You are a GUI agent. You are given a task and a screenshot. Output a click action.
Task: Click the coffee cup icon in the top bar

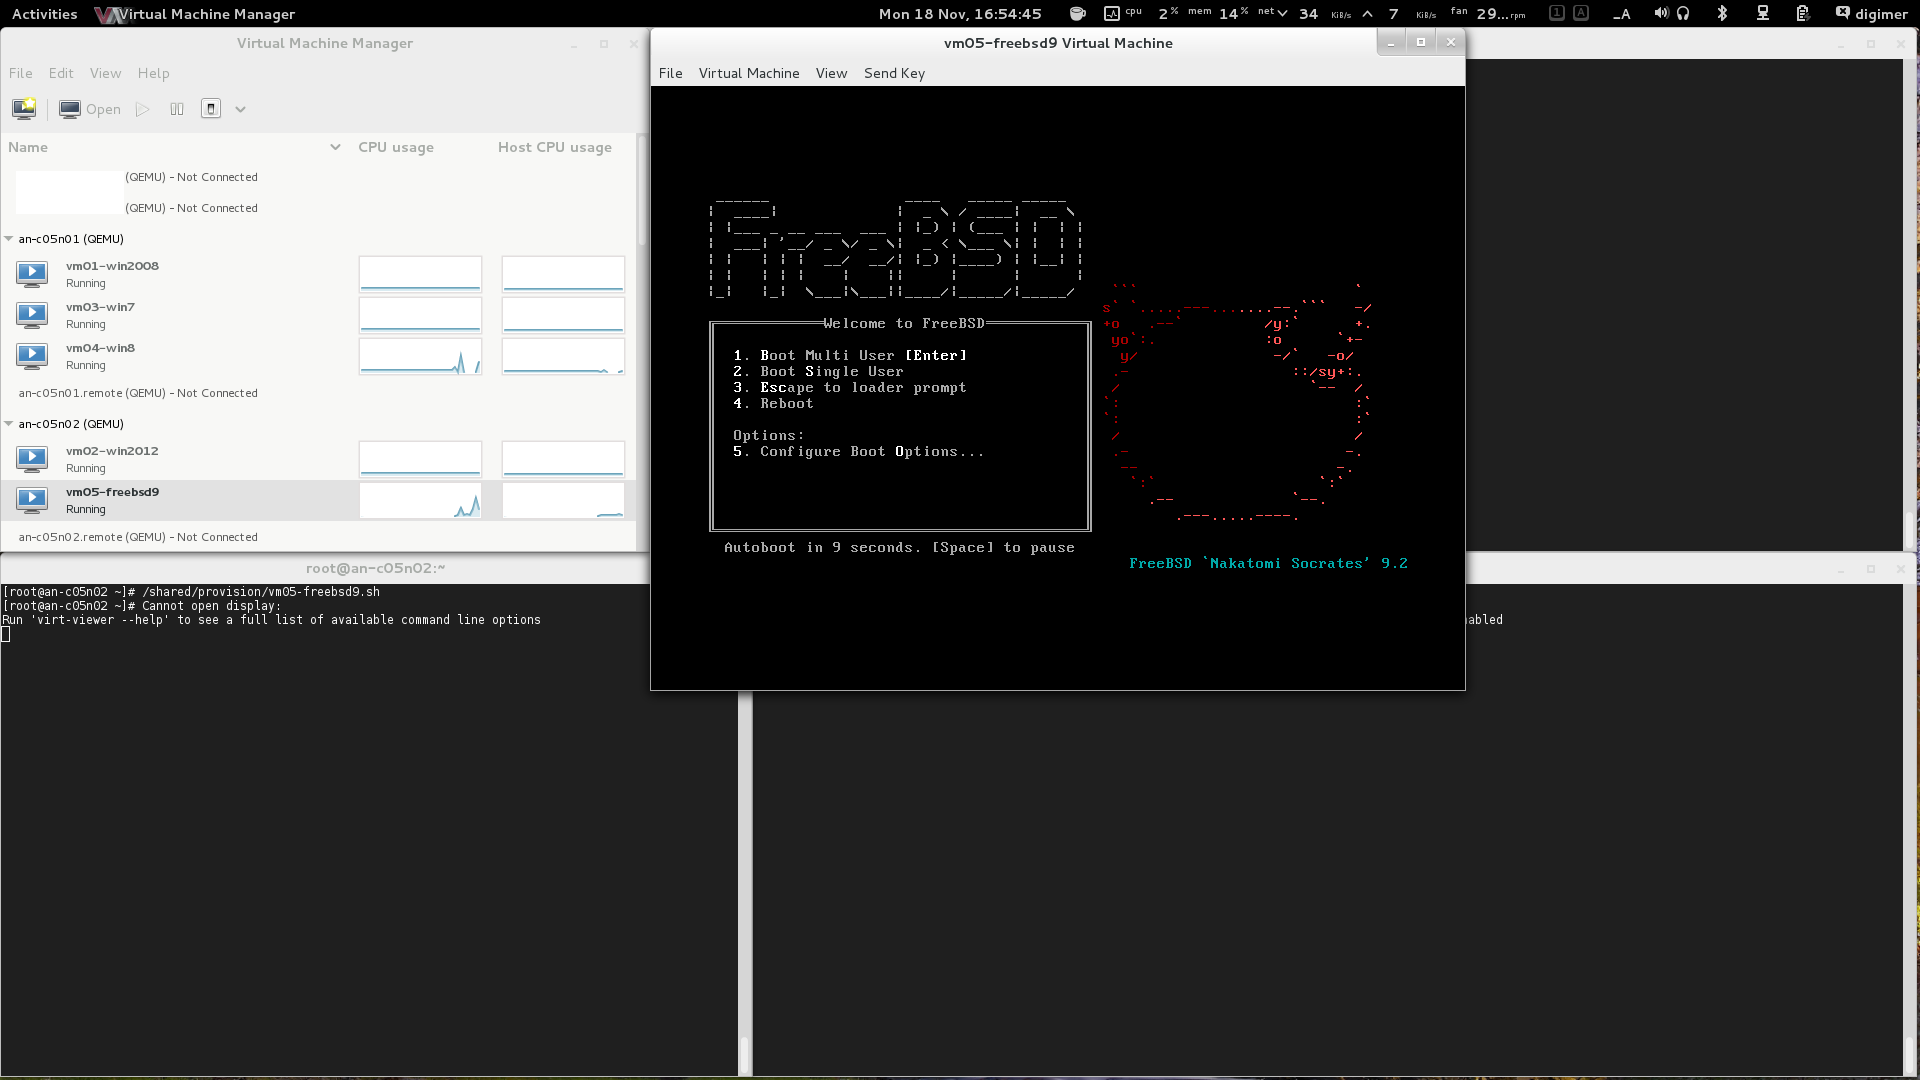tap(1077, 14)
